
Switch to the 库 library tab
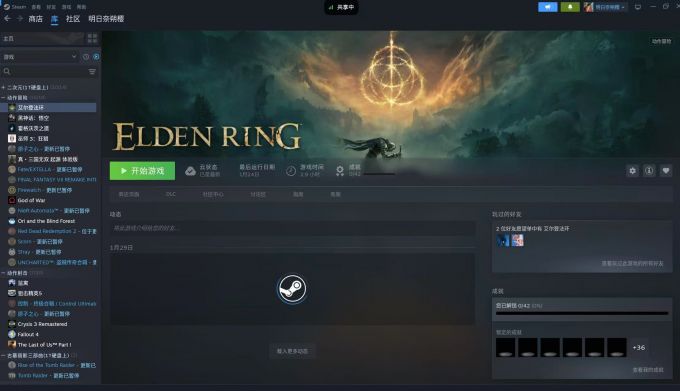click(x=54, y=19)
